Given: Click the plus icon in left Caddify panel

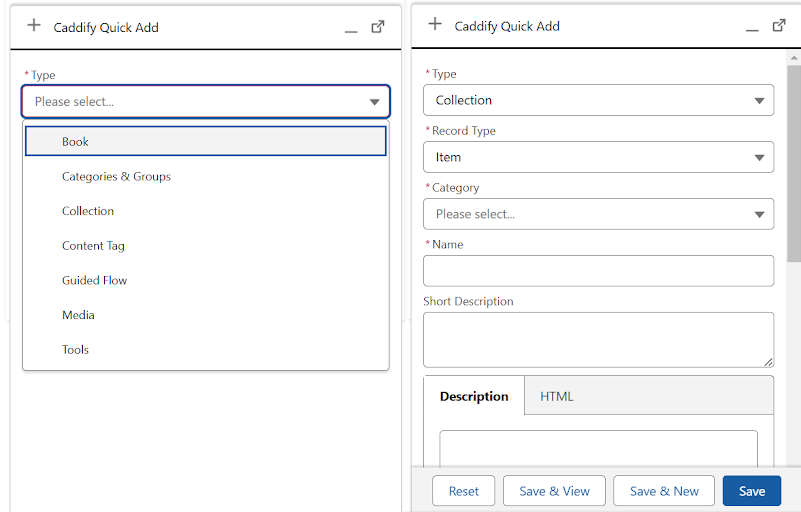Looking at the screenshot, I should (34, 26).
